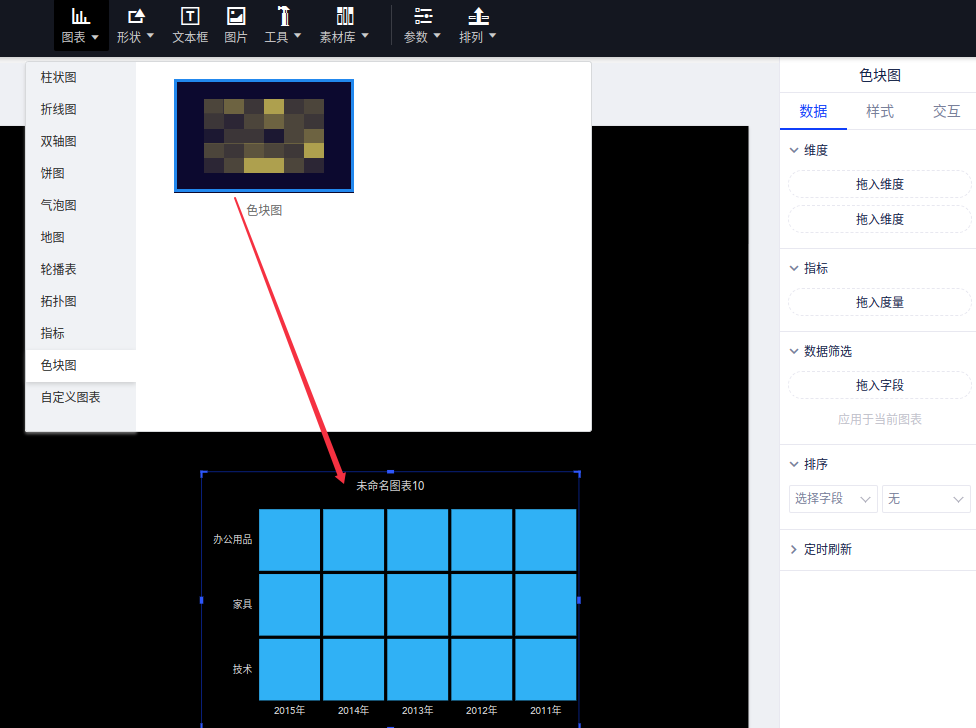Click 应用于当前图表 link
Screen dimensions: 976x728
[x=879, y=420]
